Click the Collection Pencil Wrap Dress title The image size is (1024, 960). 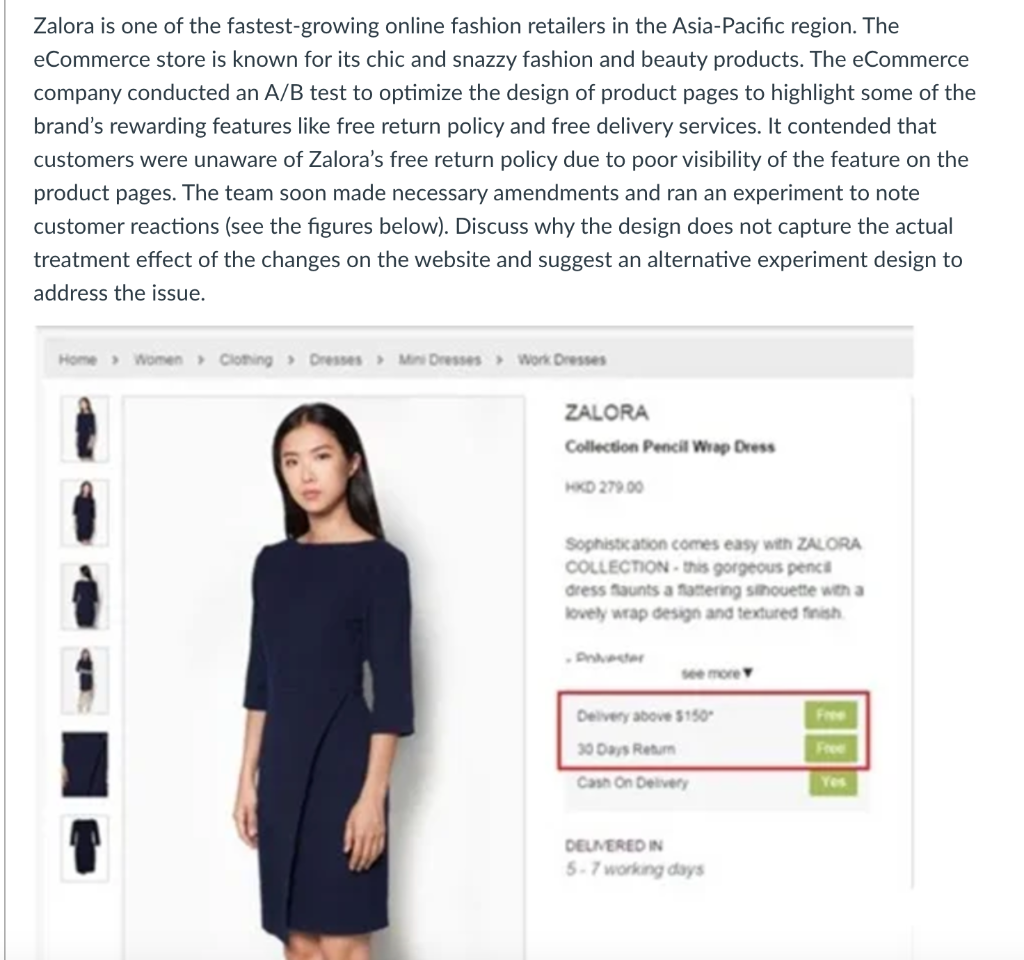[670, 447]
